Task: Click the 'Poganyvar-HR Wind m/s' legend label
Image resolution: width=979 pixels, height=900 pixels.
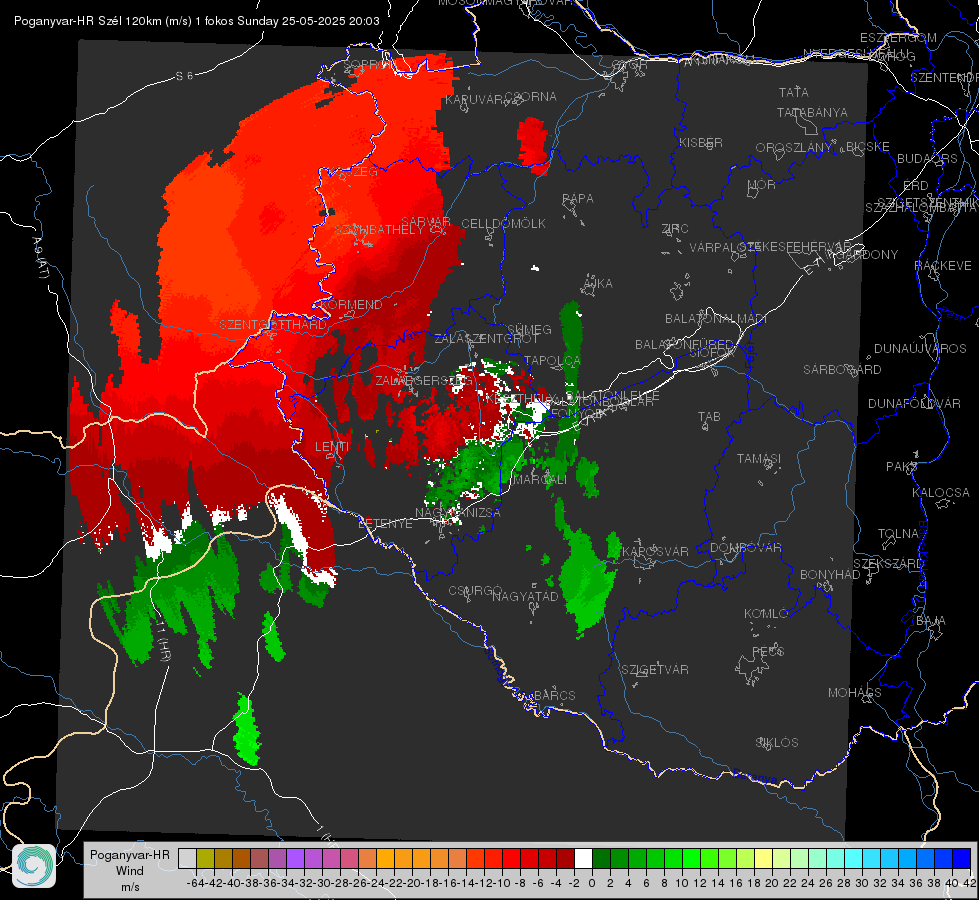Action: pos(130,871)
